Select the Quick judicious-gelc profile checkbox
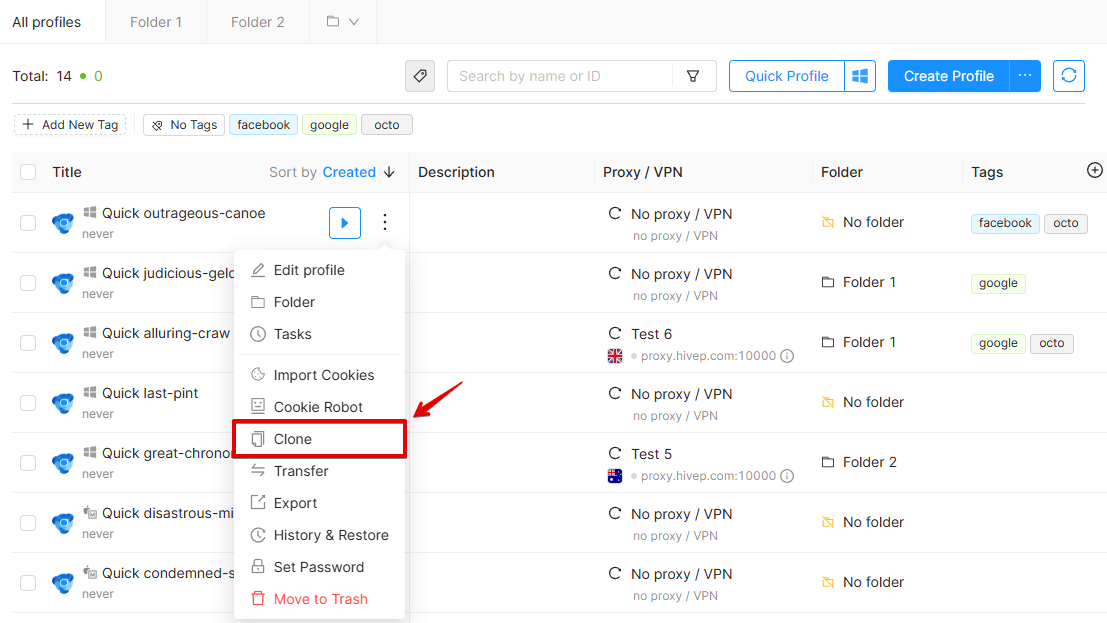Image resolution: width=1107 pixels, height=623 pixels. pos(28,283)
